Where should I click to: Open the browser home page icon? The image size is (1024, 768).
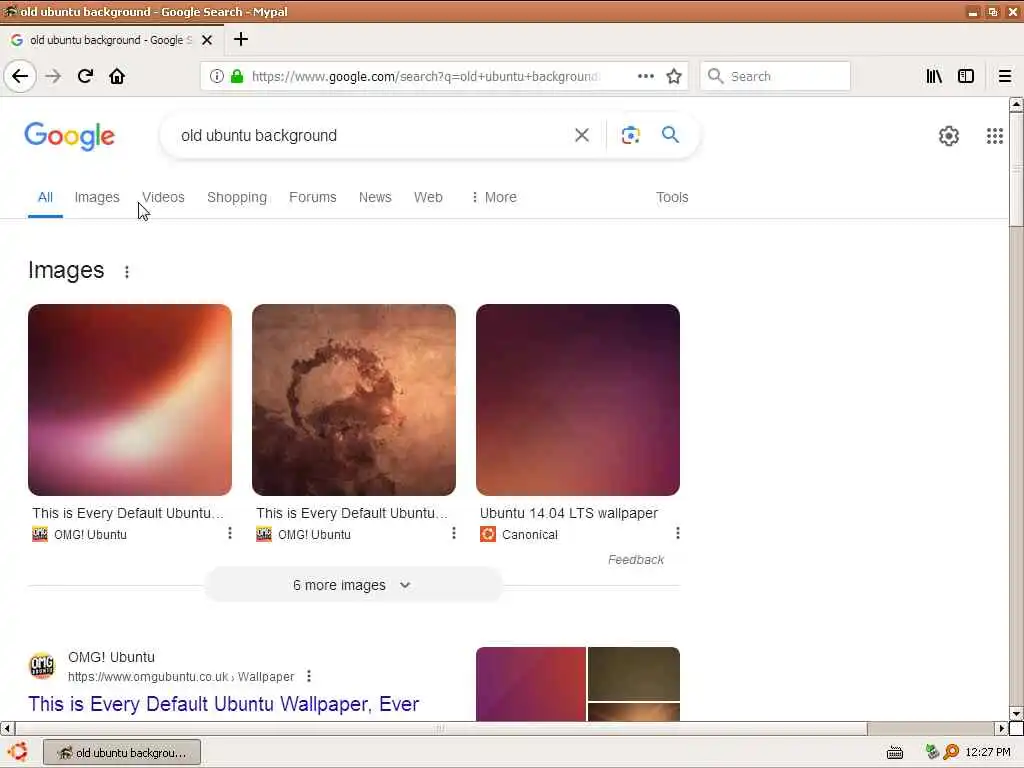coord(117,76)
